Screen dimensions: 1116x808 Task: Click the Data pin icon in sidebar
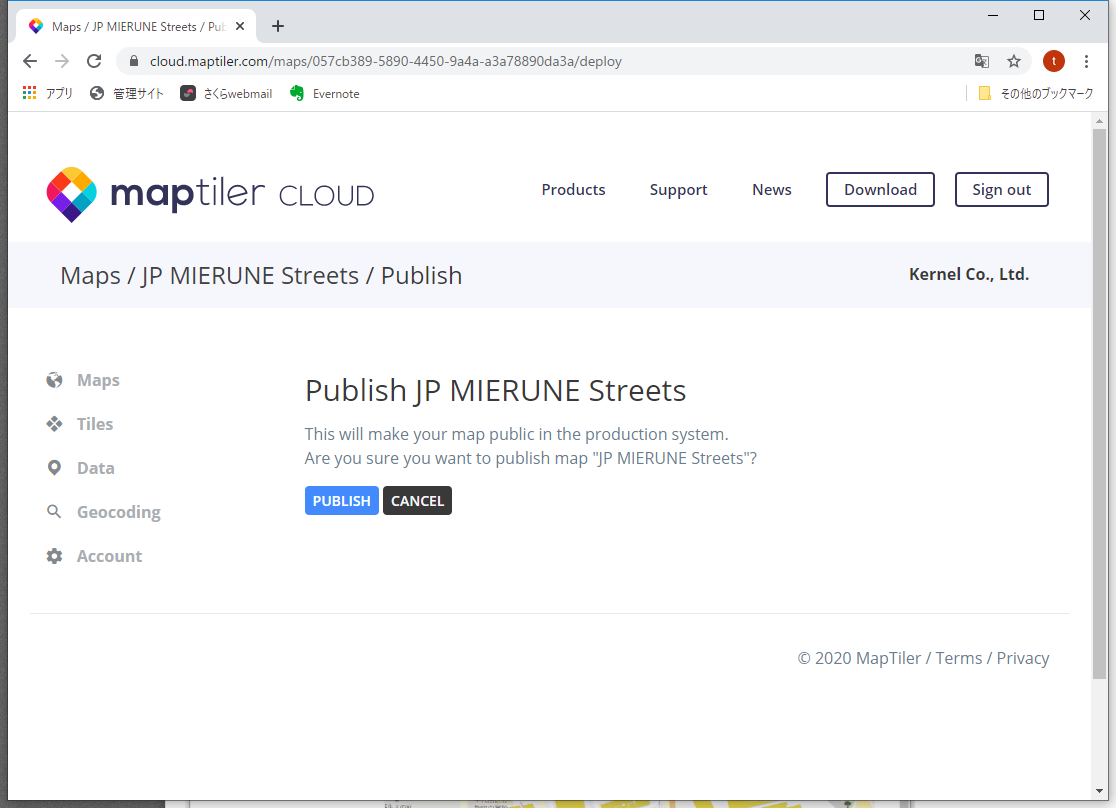[54, 468]
